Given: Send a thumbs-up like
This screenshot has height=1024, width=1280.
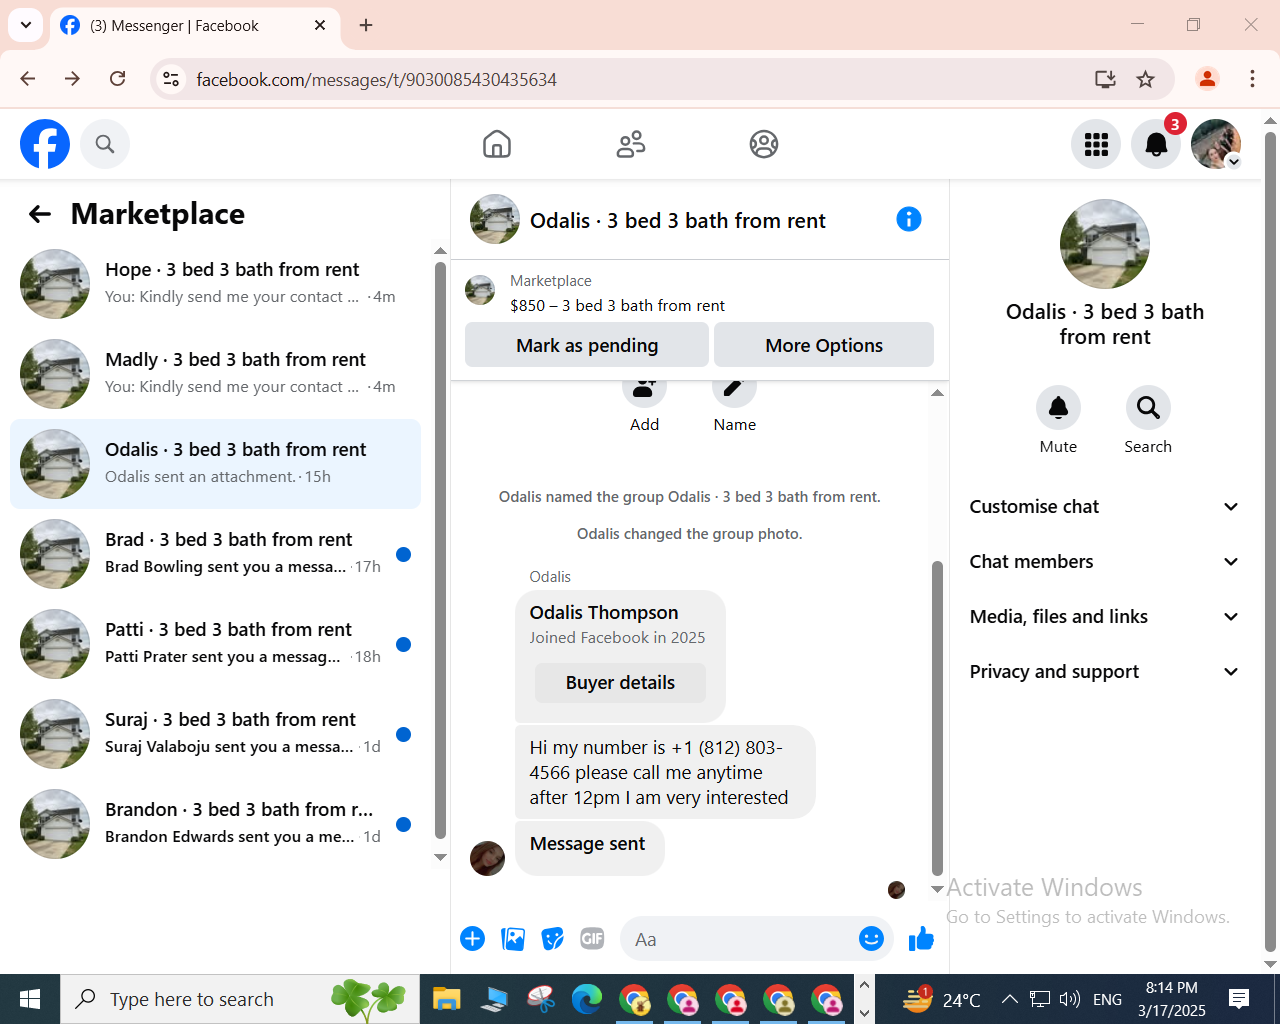Looking at the screenshot, I should 921,939.
